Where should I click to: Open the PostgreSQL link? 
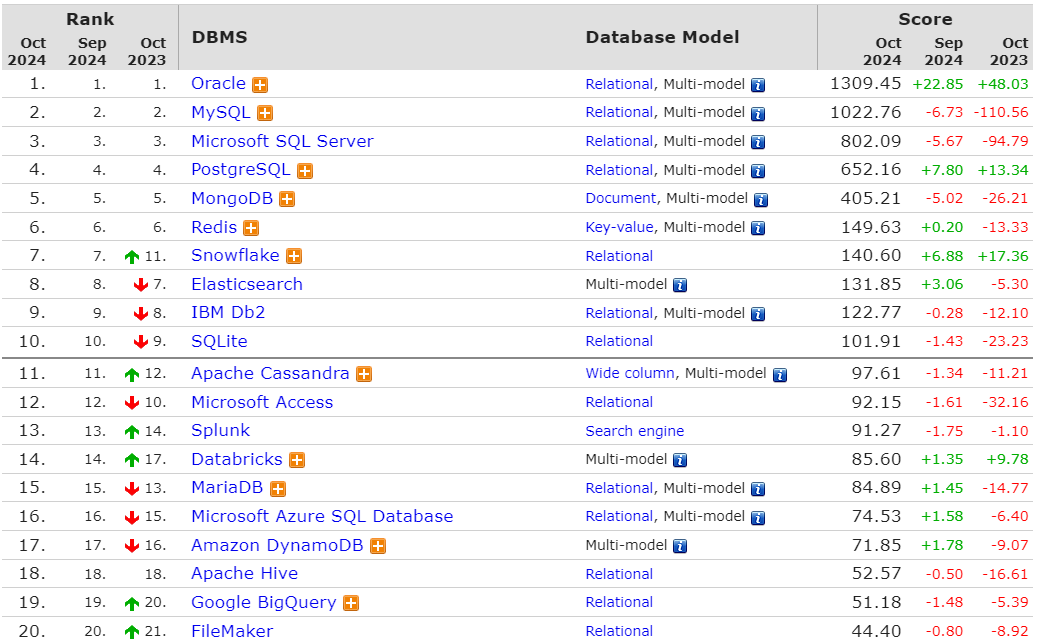point(241,170)
